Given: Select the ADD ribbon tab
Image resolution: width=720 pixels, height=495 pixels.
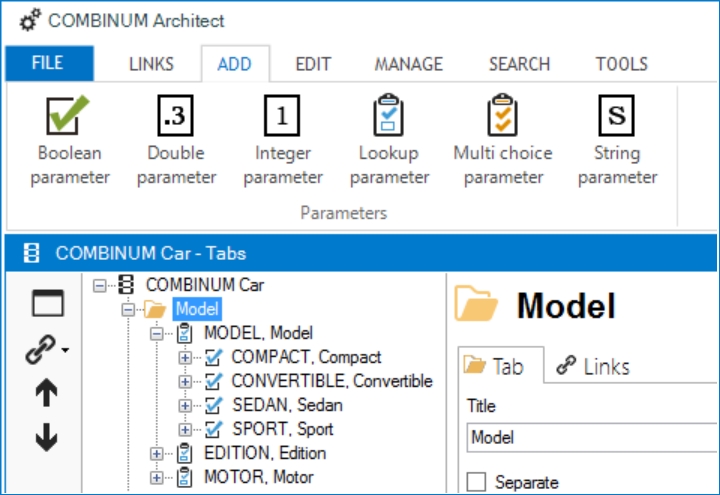Looking at the screenshot, I should (x=235, y=64).
